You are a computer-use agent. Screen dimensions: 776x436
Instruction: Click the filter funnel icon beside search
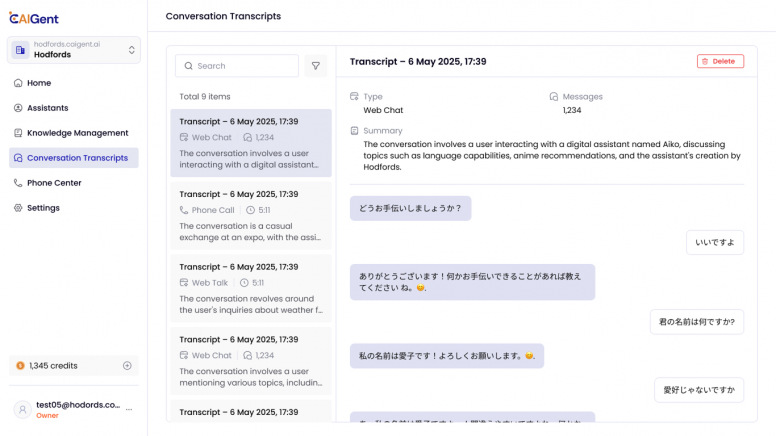click(316, 66)
